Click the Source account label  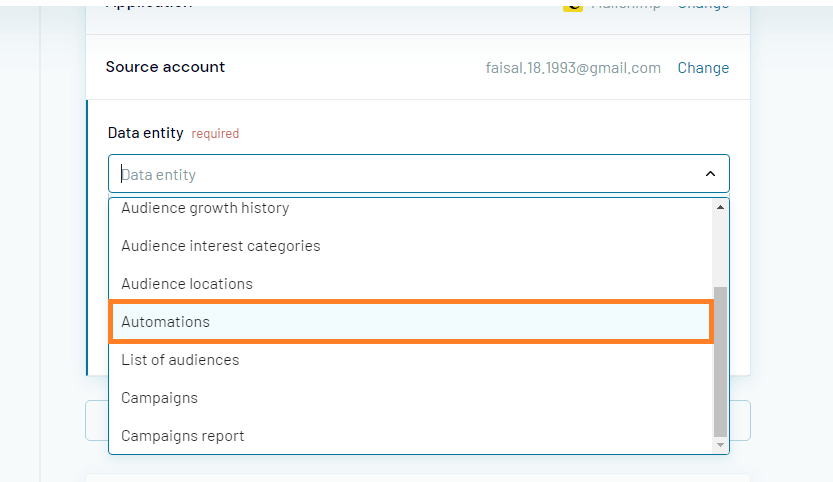pyautogui.click(x=165, y=67)
